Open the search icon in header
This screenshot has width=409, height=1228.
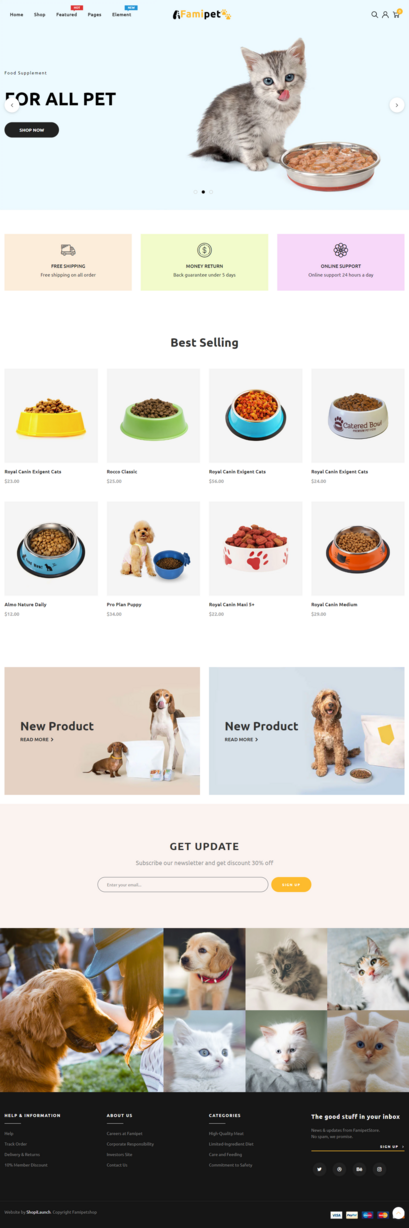(x=375, y=15)
